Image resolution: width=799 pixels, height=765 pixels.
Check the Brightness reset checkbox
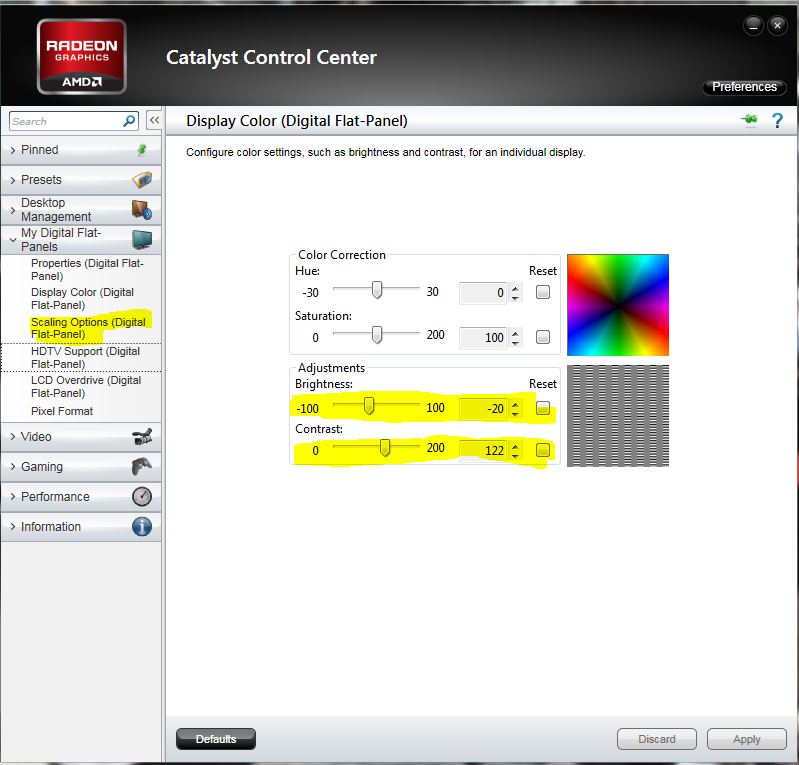tap(543, 408)
